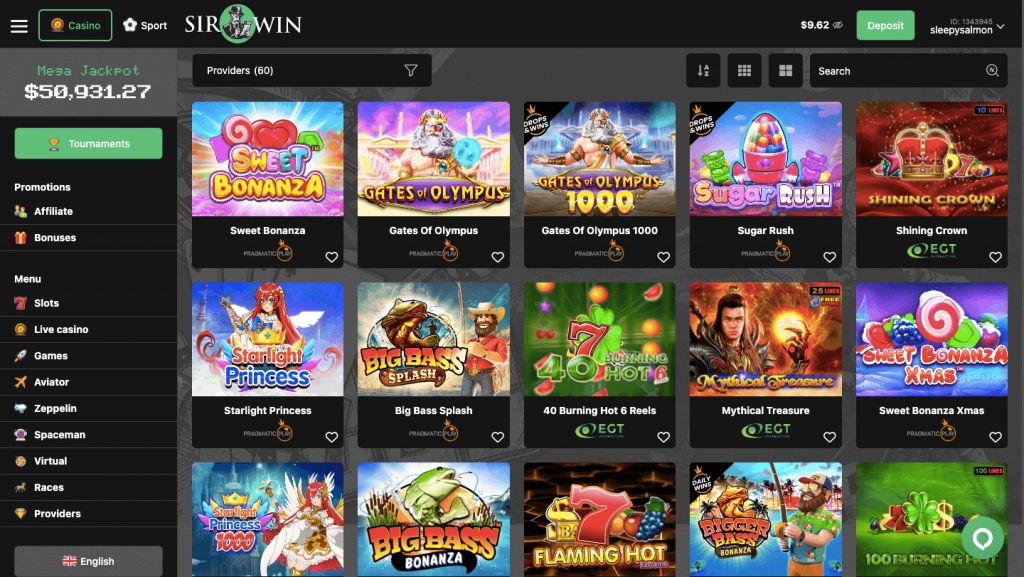Open the Tournaments button

pos(88,144)
